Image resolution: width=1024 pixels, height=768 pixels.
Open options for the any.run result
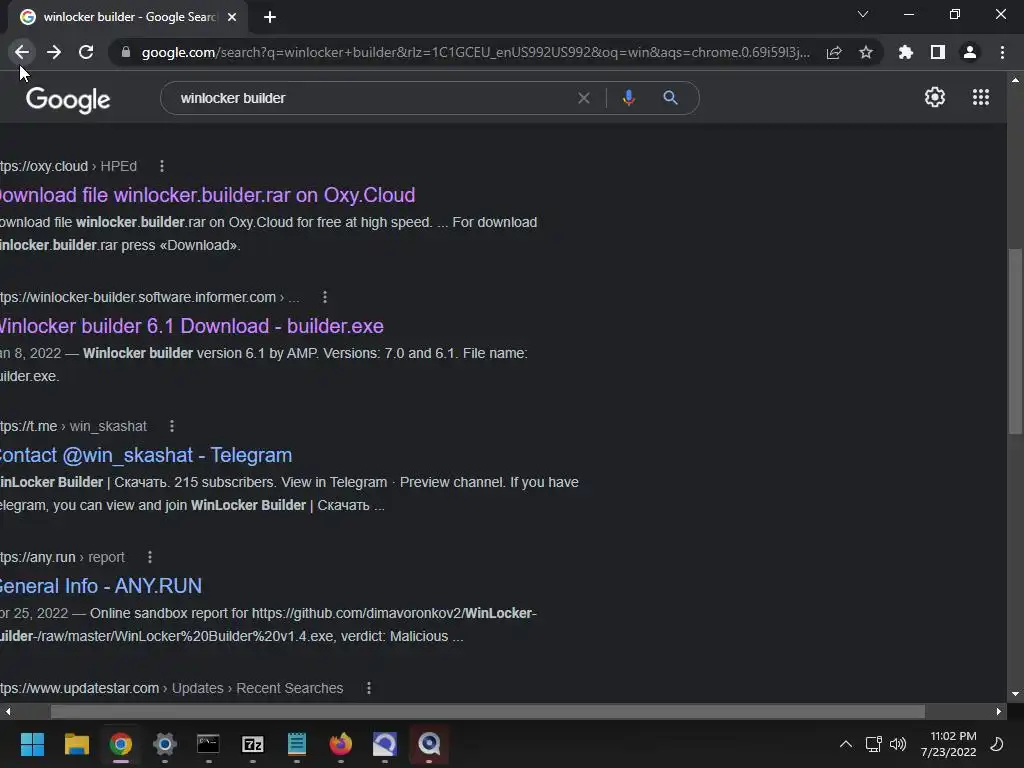click(150, 557)
